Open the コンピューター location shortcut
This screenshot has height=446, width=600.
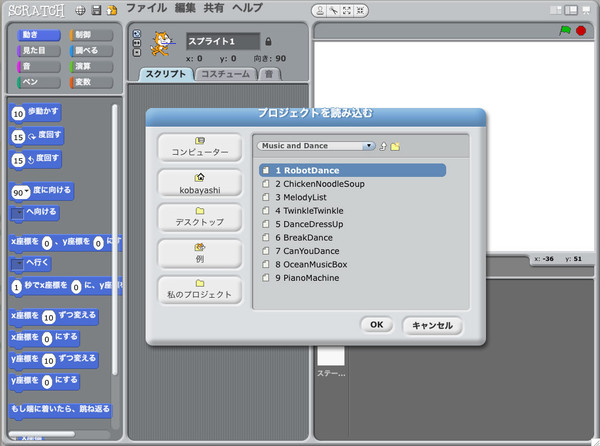[200, 147]
